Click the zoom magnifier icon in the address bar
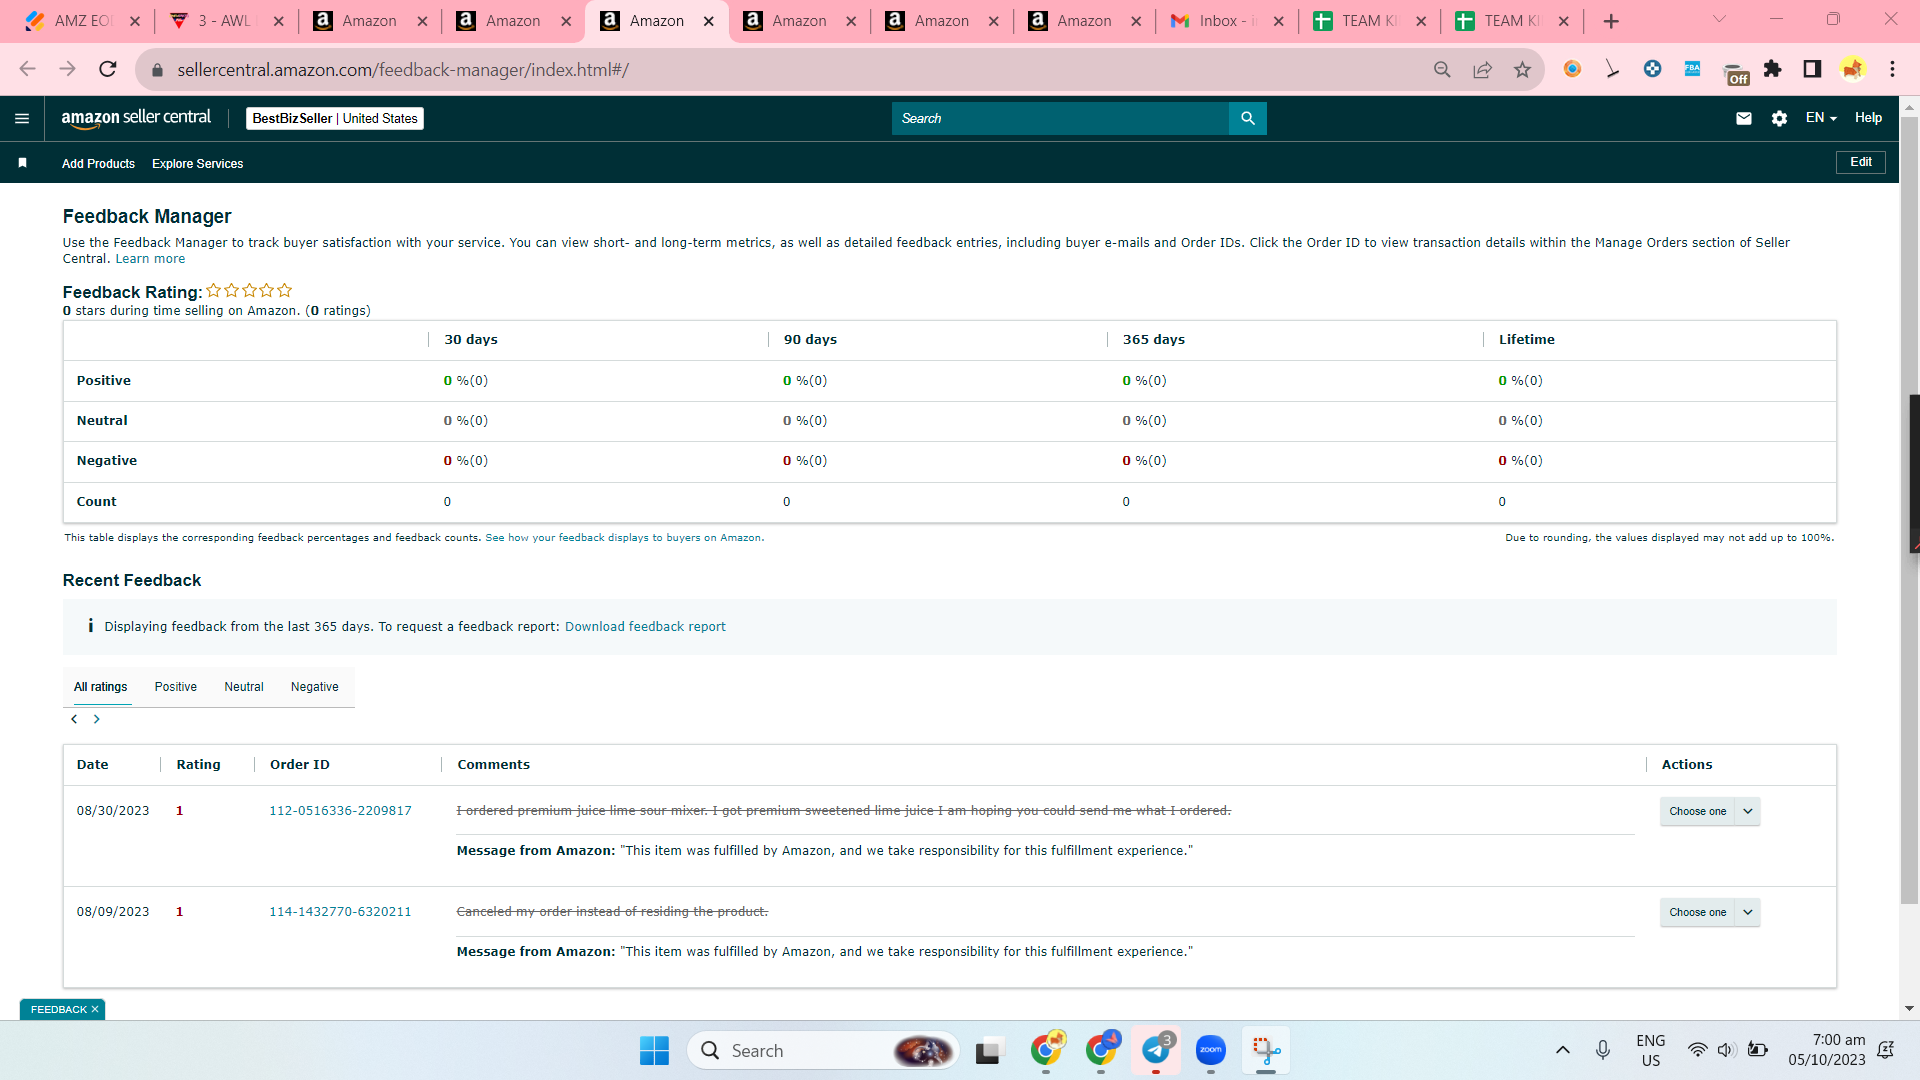 click(x=1442, y=69)
